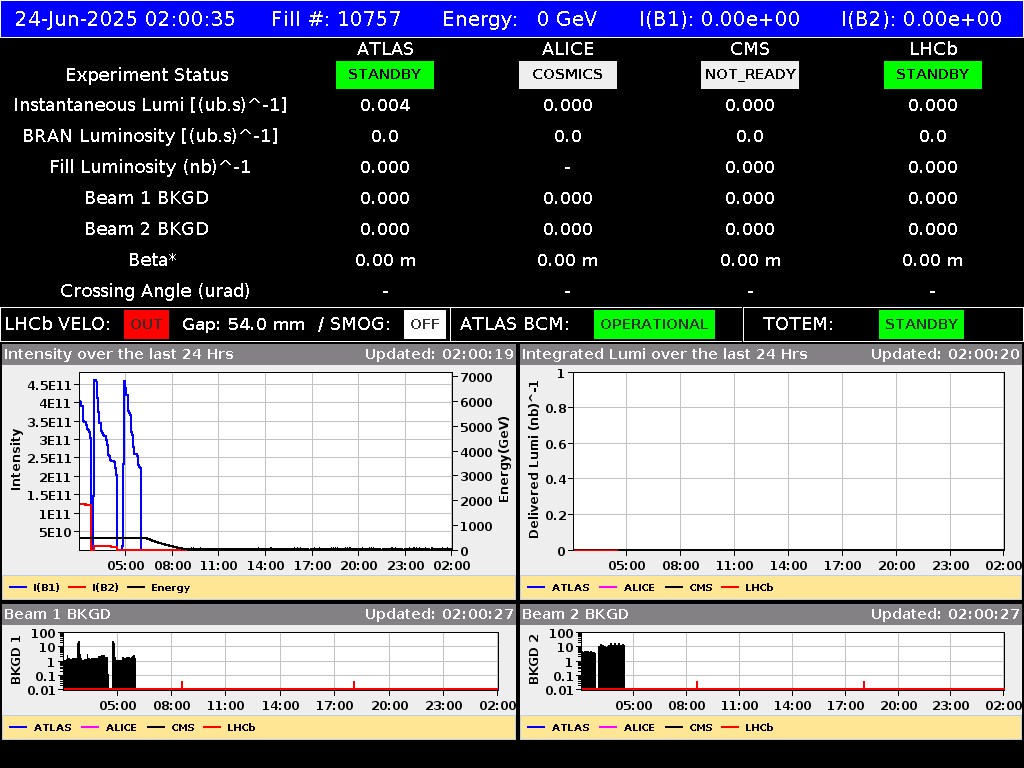This screenshot has width=1024, height=768.
Task: Click the Beam 1 BKGD table row label
Action: coord(147,198)
